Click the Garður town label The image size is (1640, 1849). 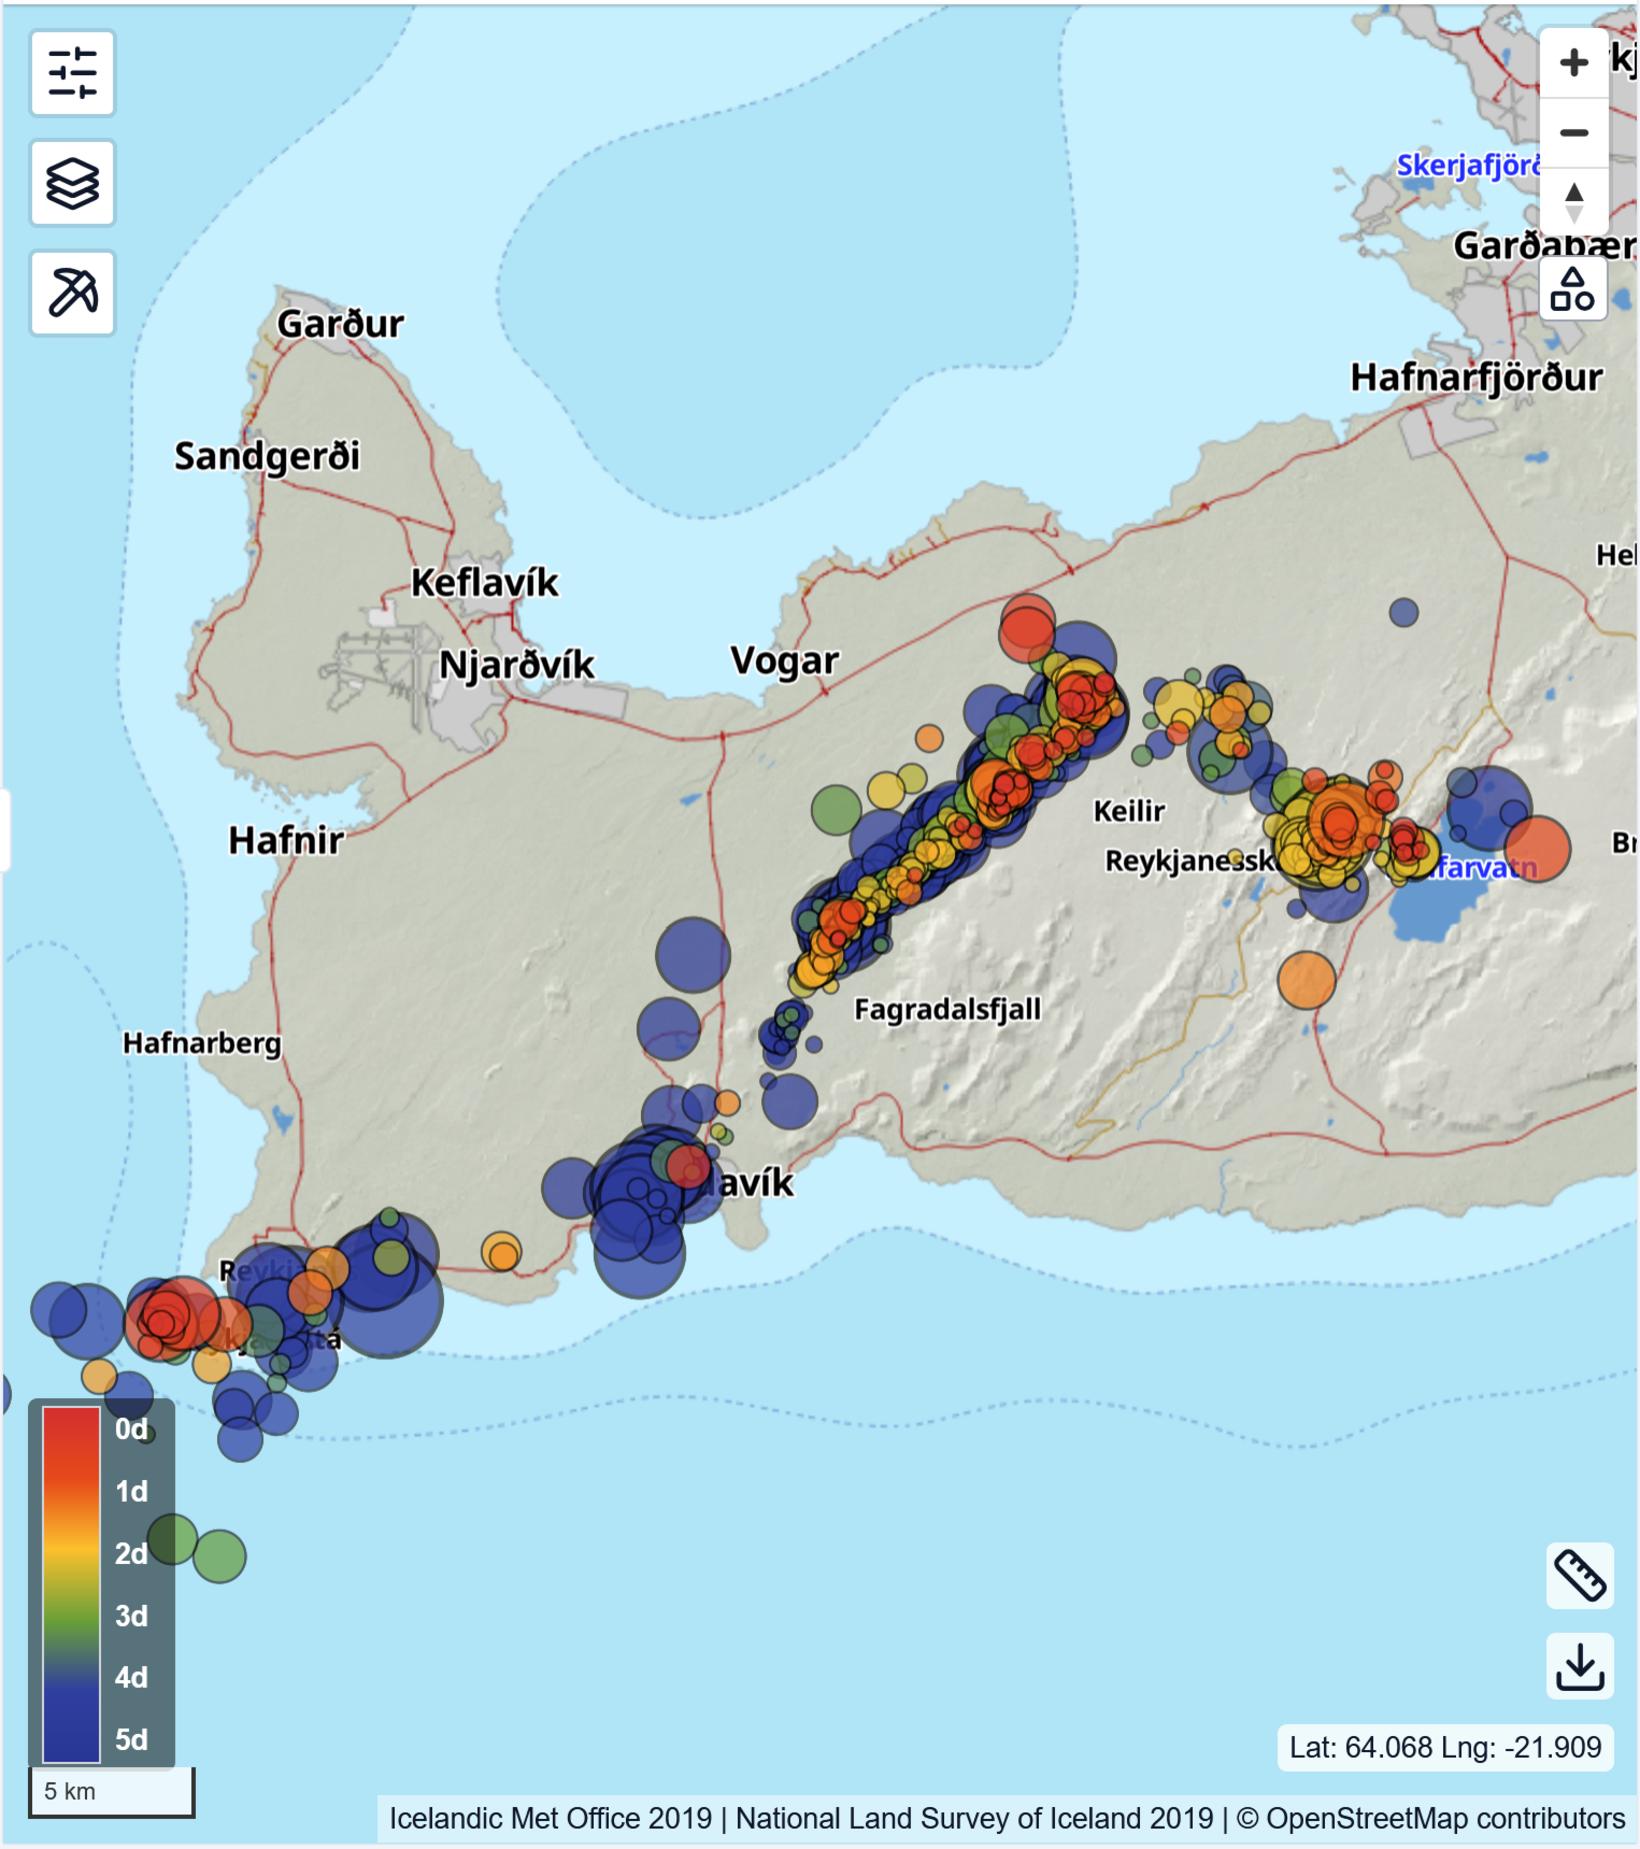(340, 324)
